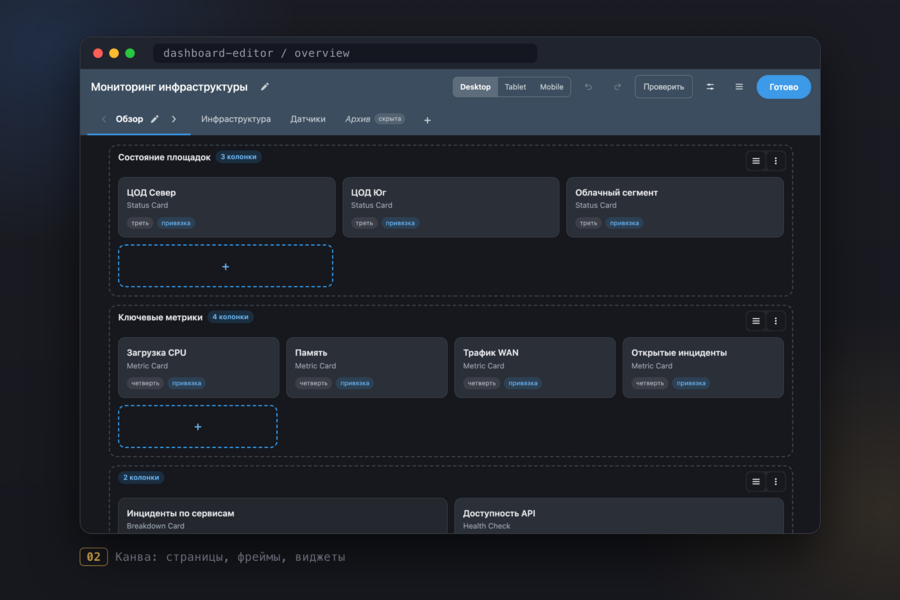Rename the Обзор tab with its pencil icon
The width and height of the screenshot is (900, 600).
(x=154, y=119)
